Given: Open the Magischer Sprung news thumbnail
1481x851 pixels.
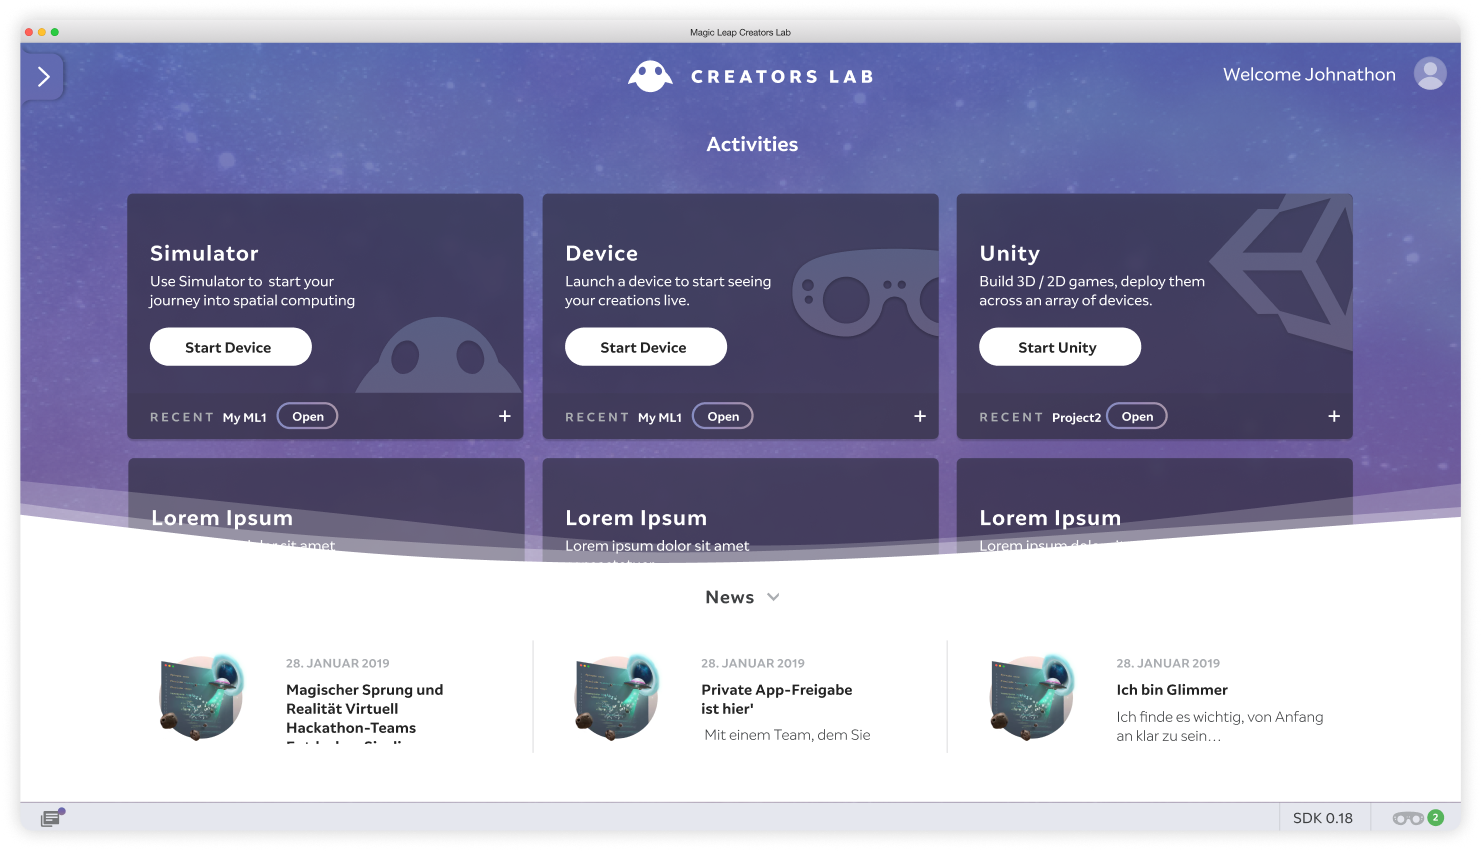Looking at the screenshot, I should (203, 697).
